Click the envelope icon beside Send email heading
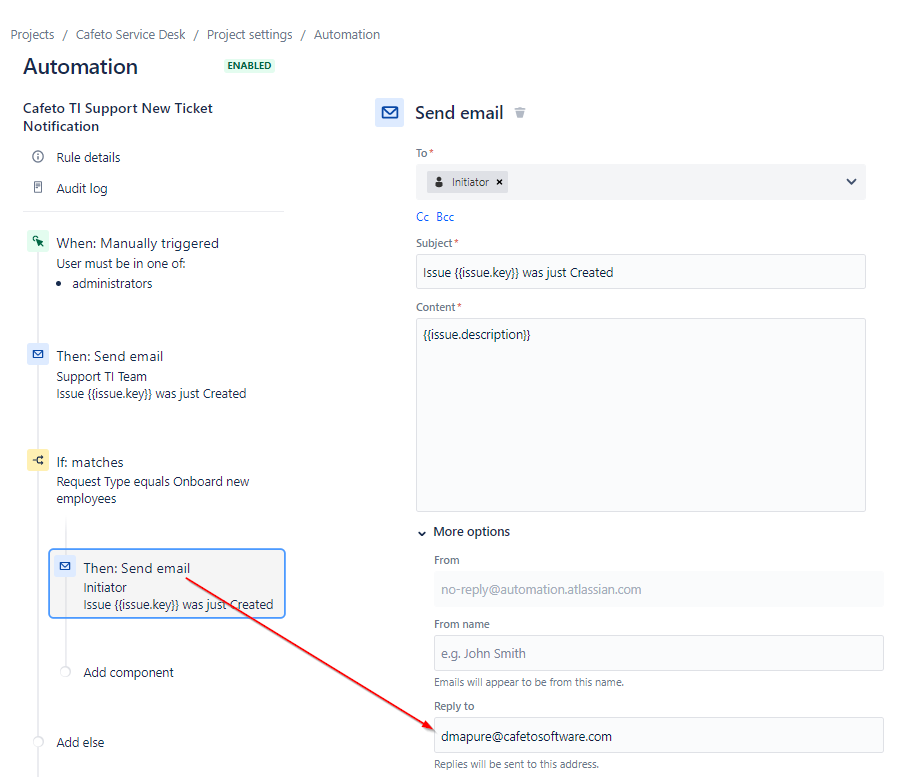Image resolution: width=899 pixels, height=777 pixels. click(x=390, y=112)
